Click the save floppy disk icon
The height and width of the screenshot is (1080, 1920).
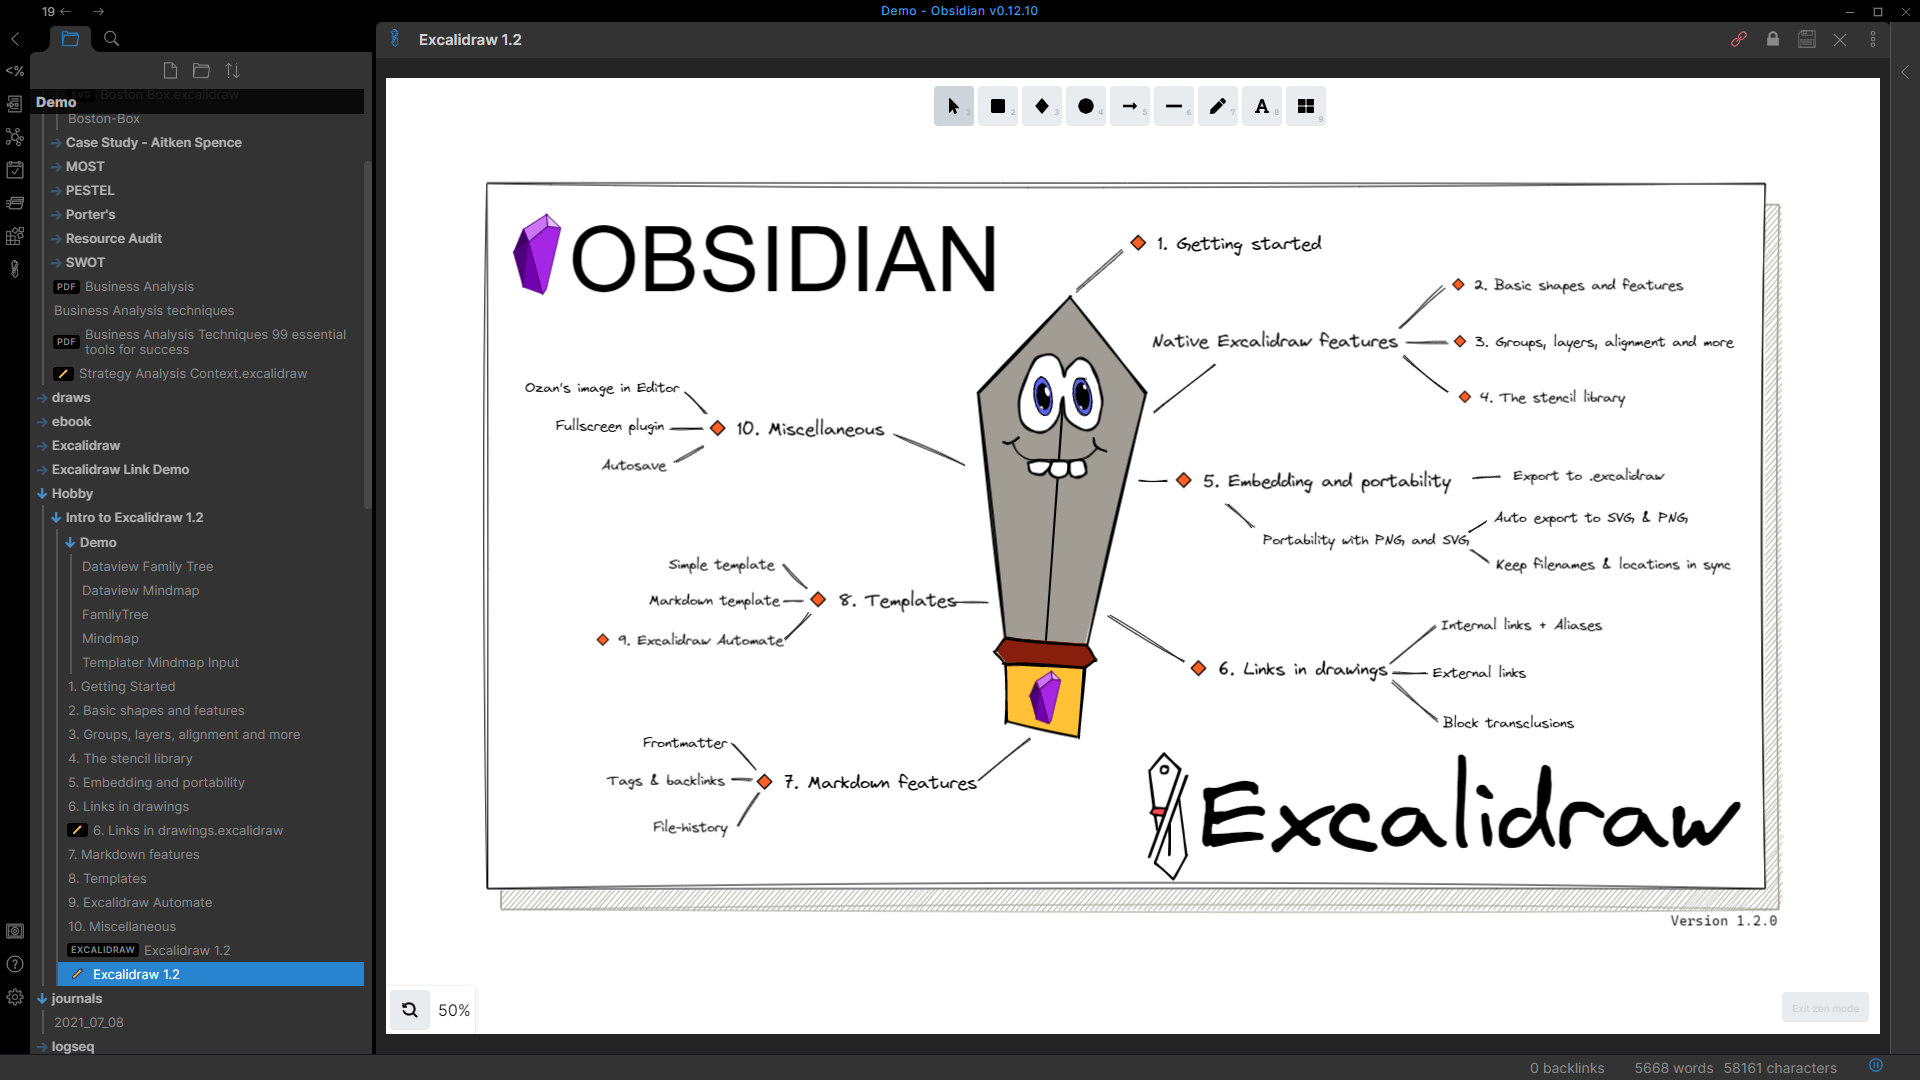pyautogui.click(x=1807, y=39)
